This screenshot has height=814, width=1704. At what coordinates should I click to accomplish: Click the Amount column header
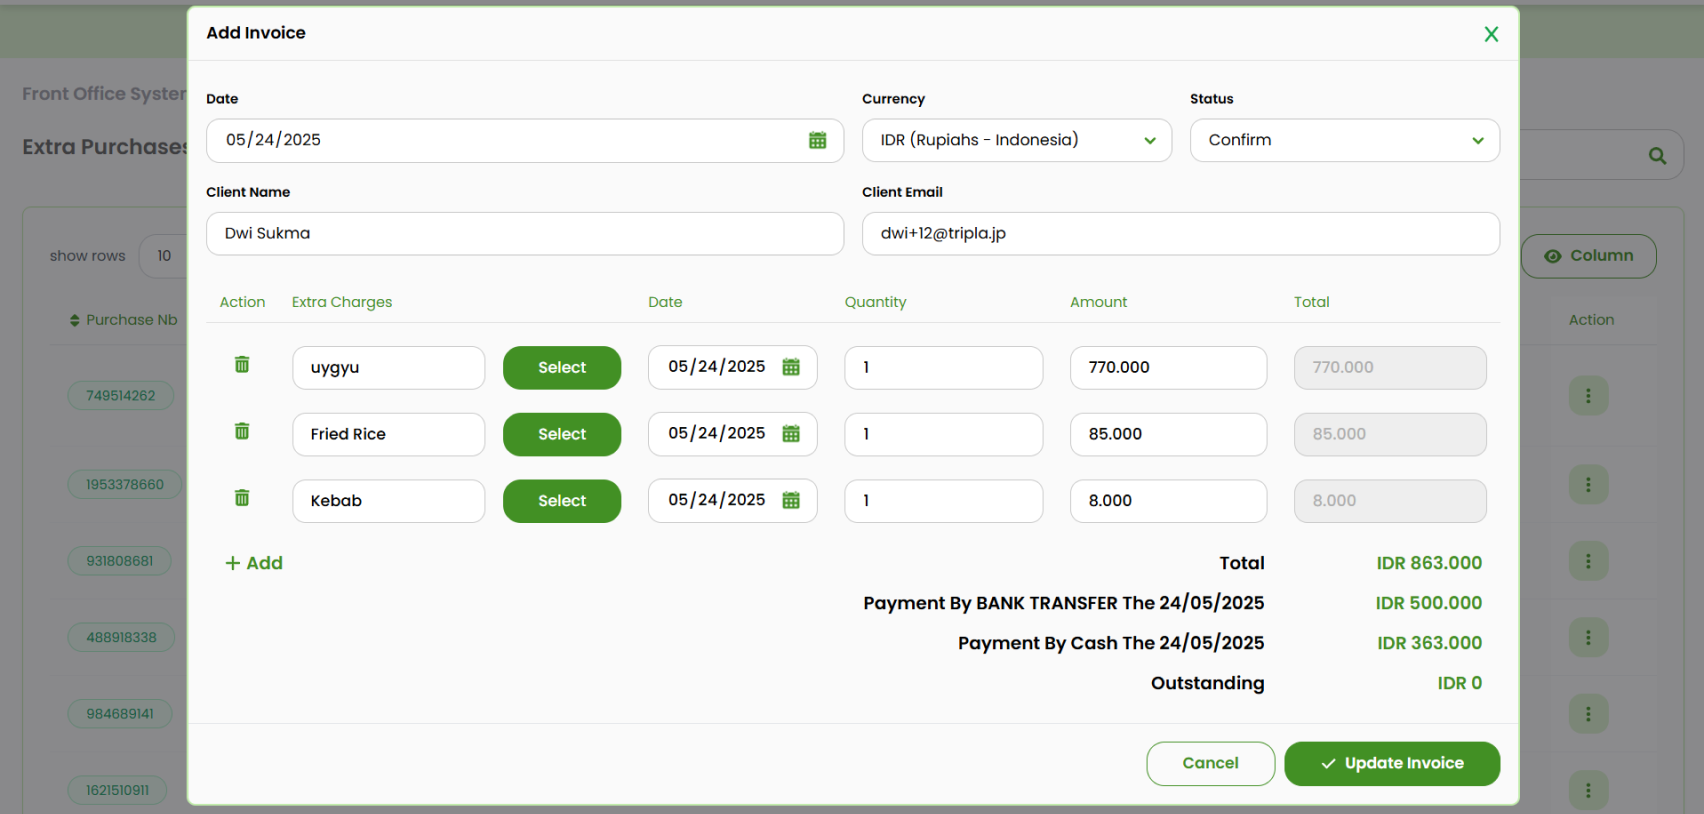tap(1098, 302)
